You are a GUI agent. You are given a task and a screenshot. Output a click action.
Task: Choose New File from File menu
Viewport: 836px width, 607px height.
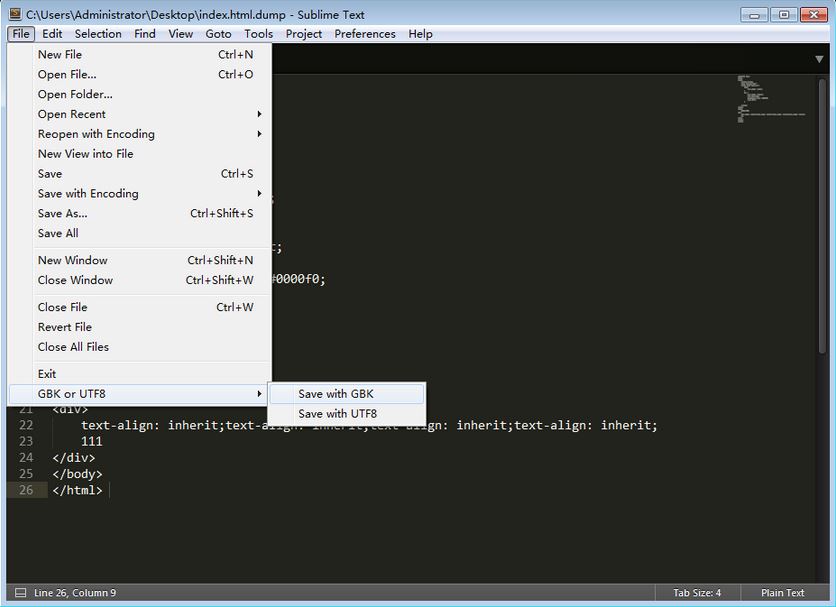point(140,54)
